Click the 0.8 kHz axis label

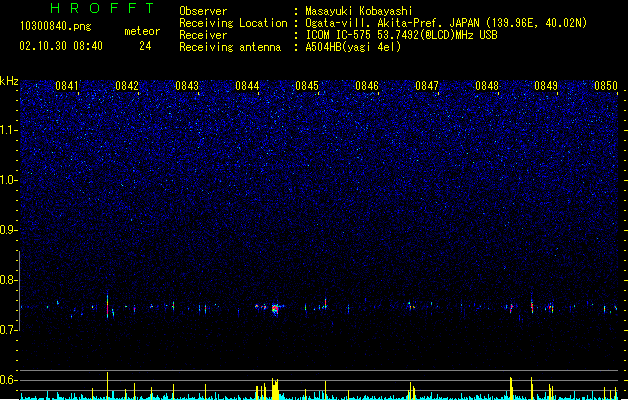pos(9,280)
